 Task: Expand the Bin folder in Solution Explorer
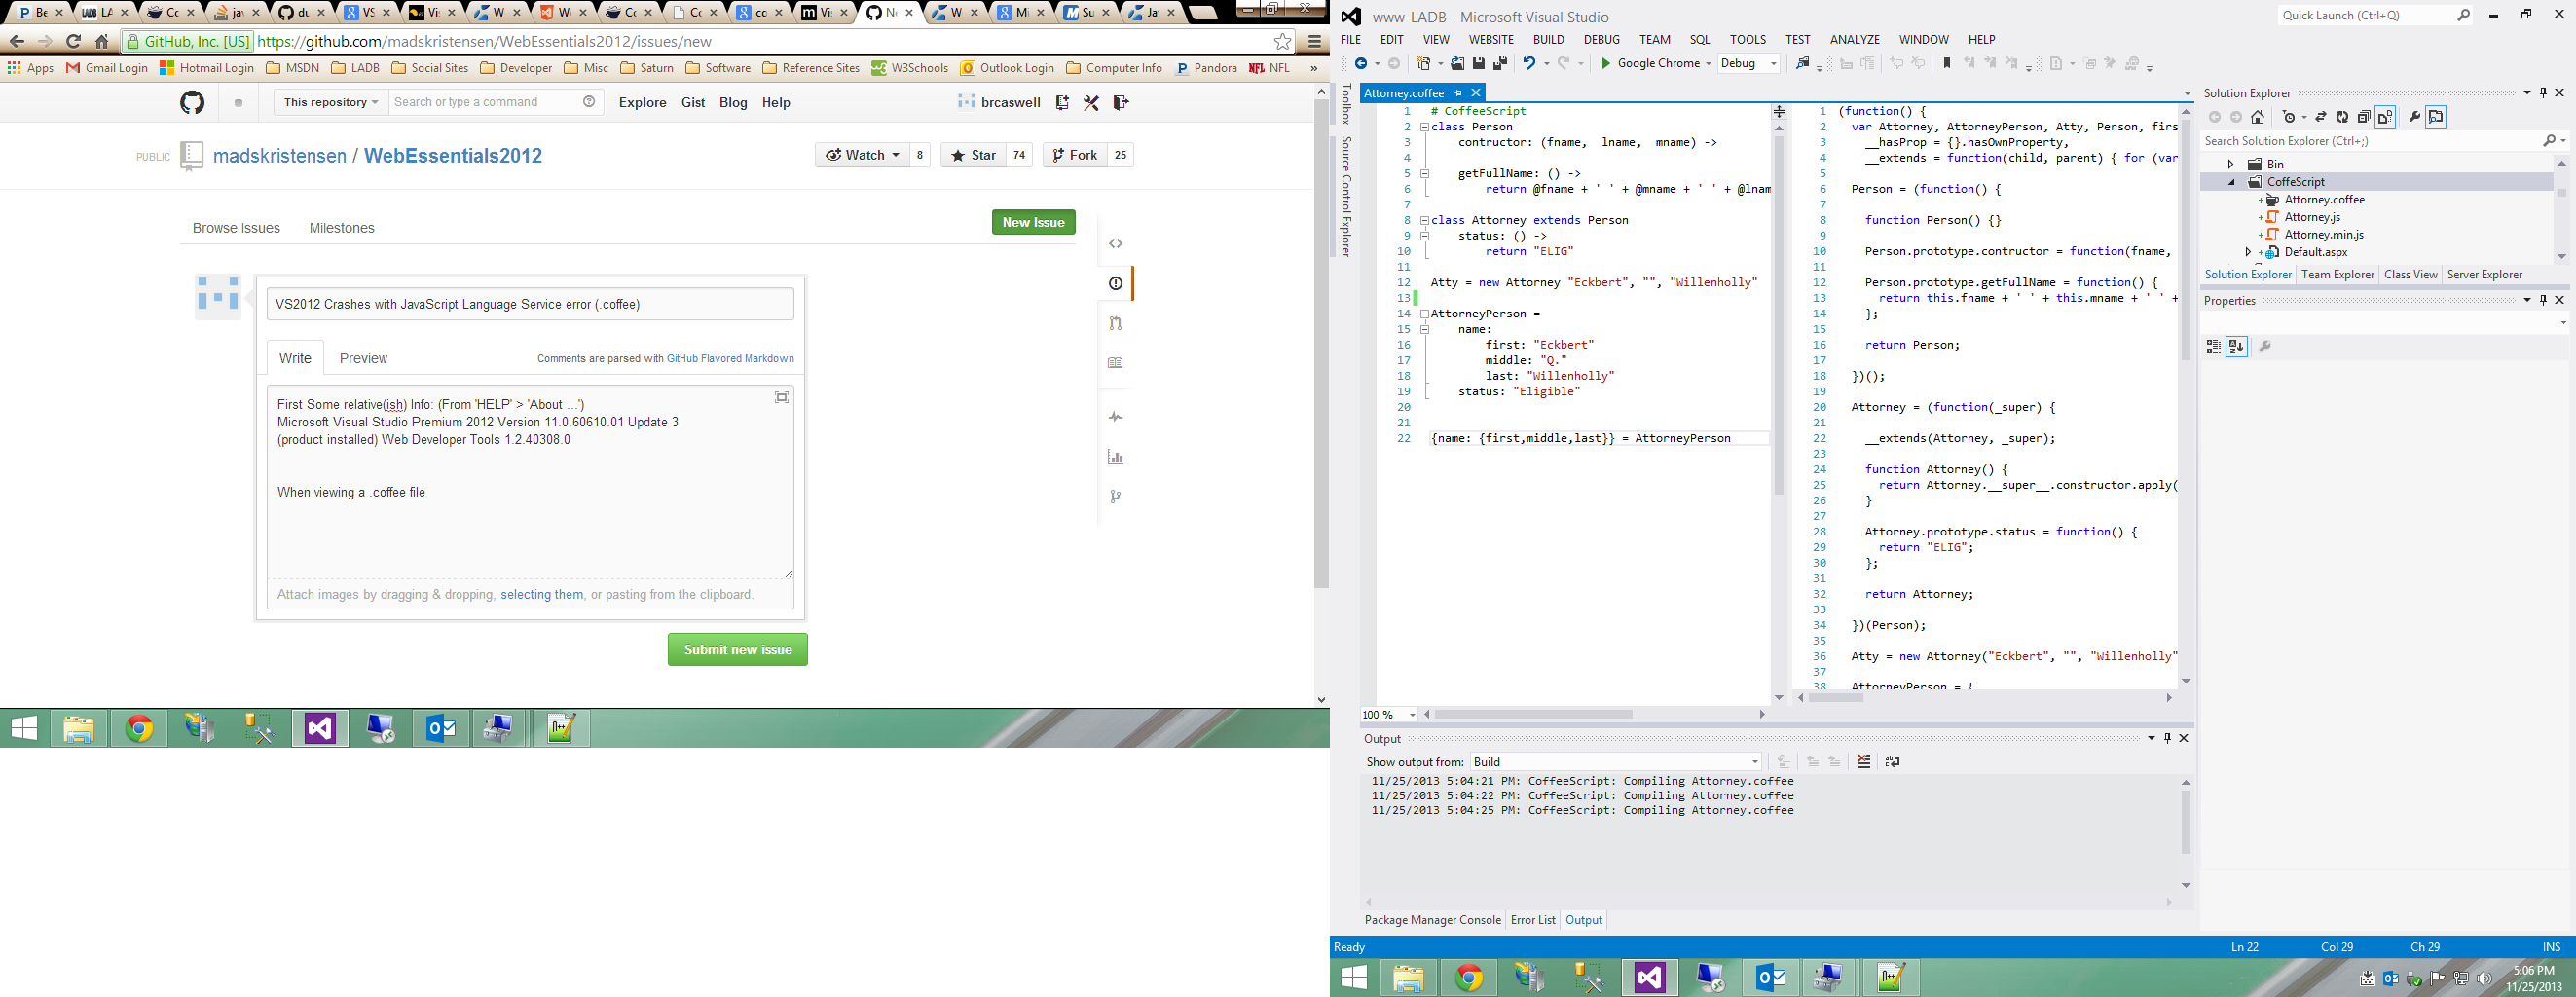coord(2230,164)
